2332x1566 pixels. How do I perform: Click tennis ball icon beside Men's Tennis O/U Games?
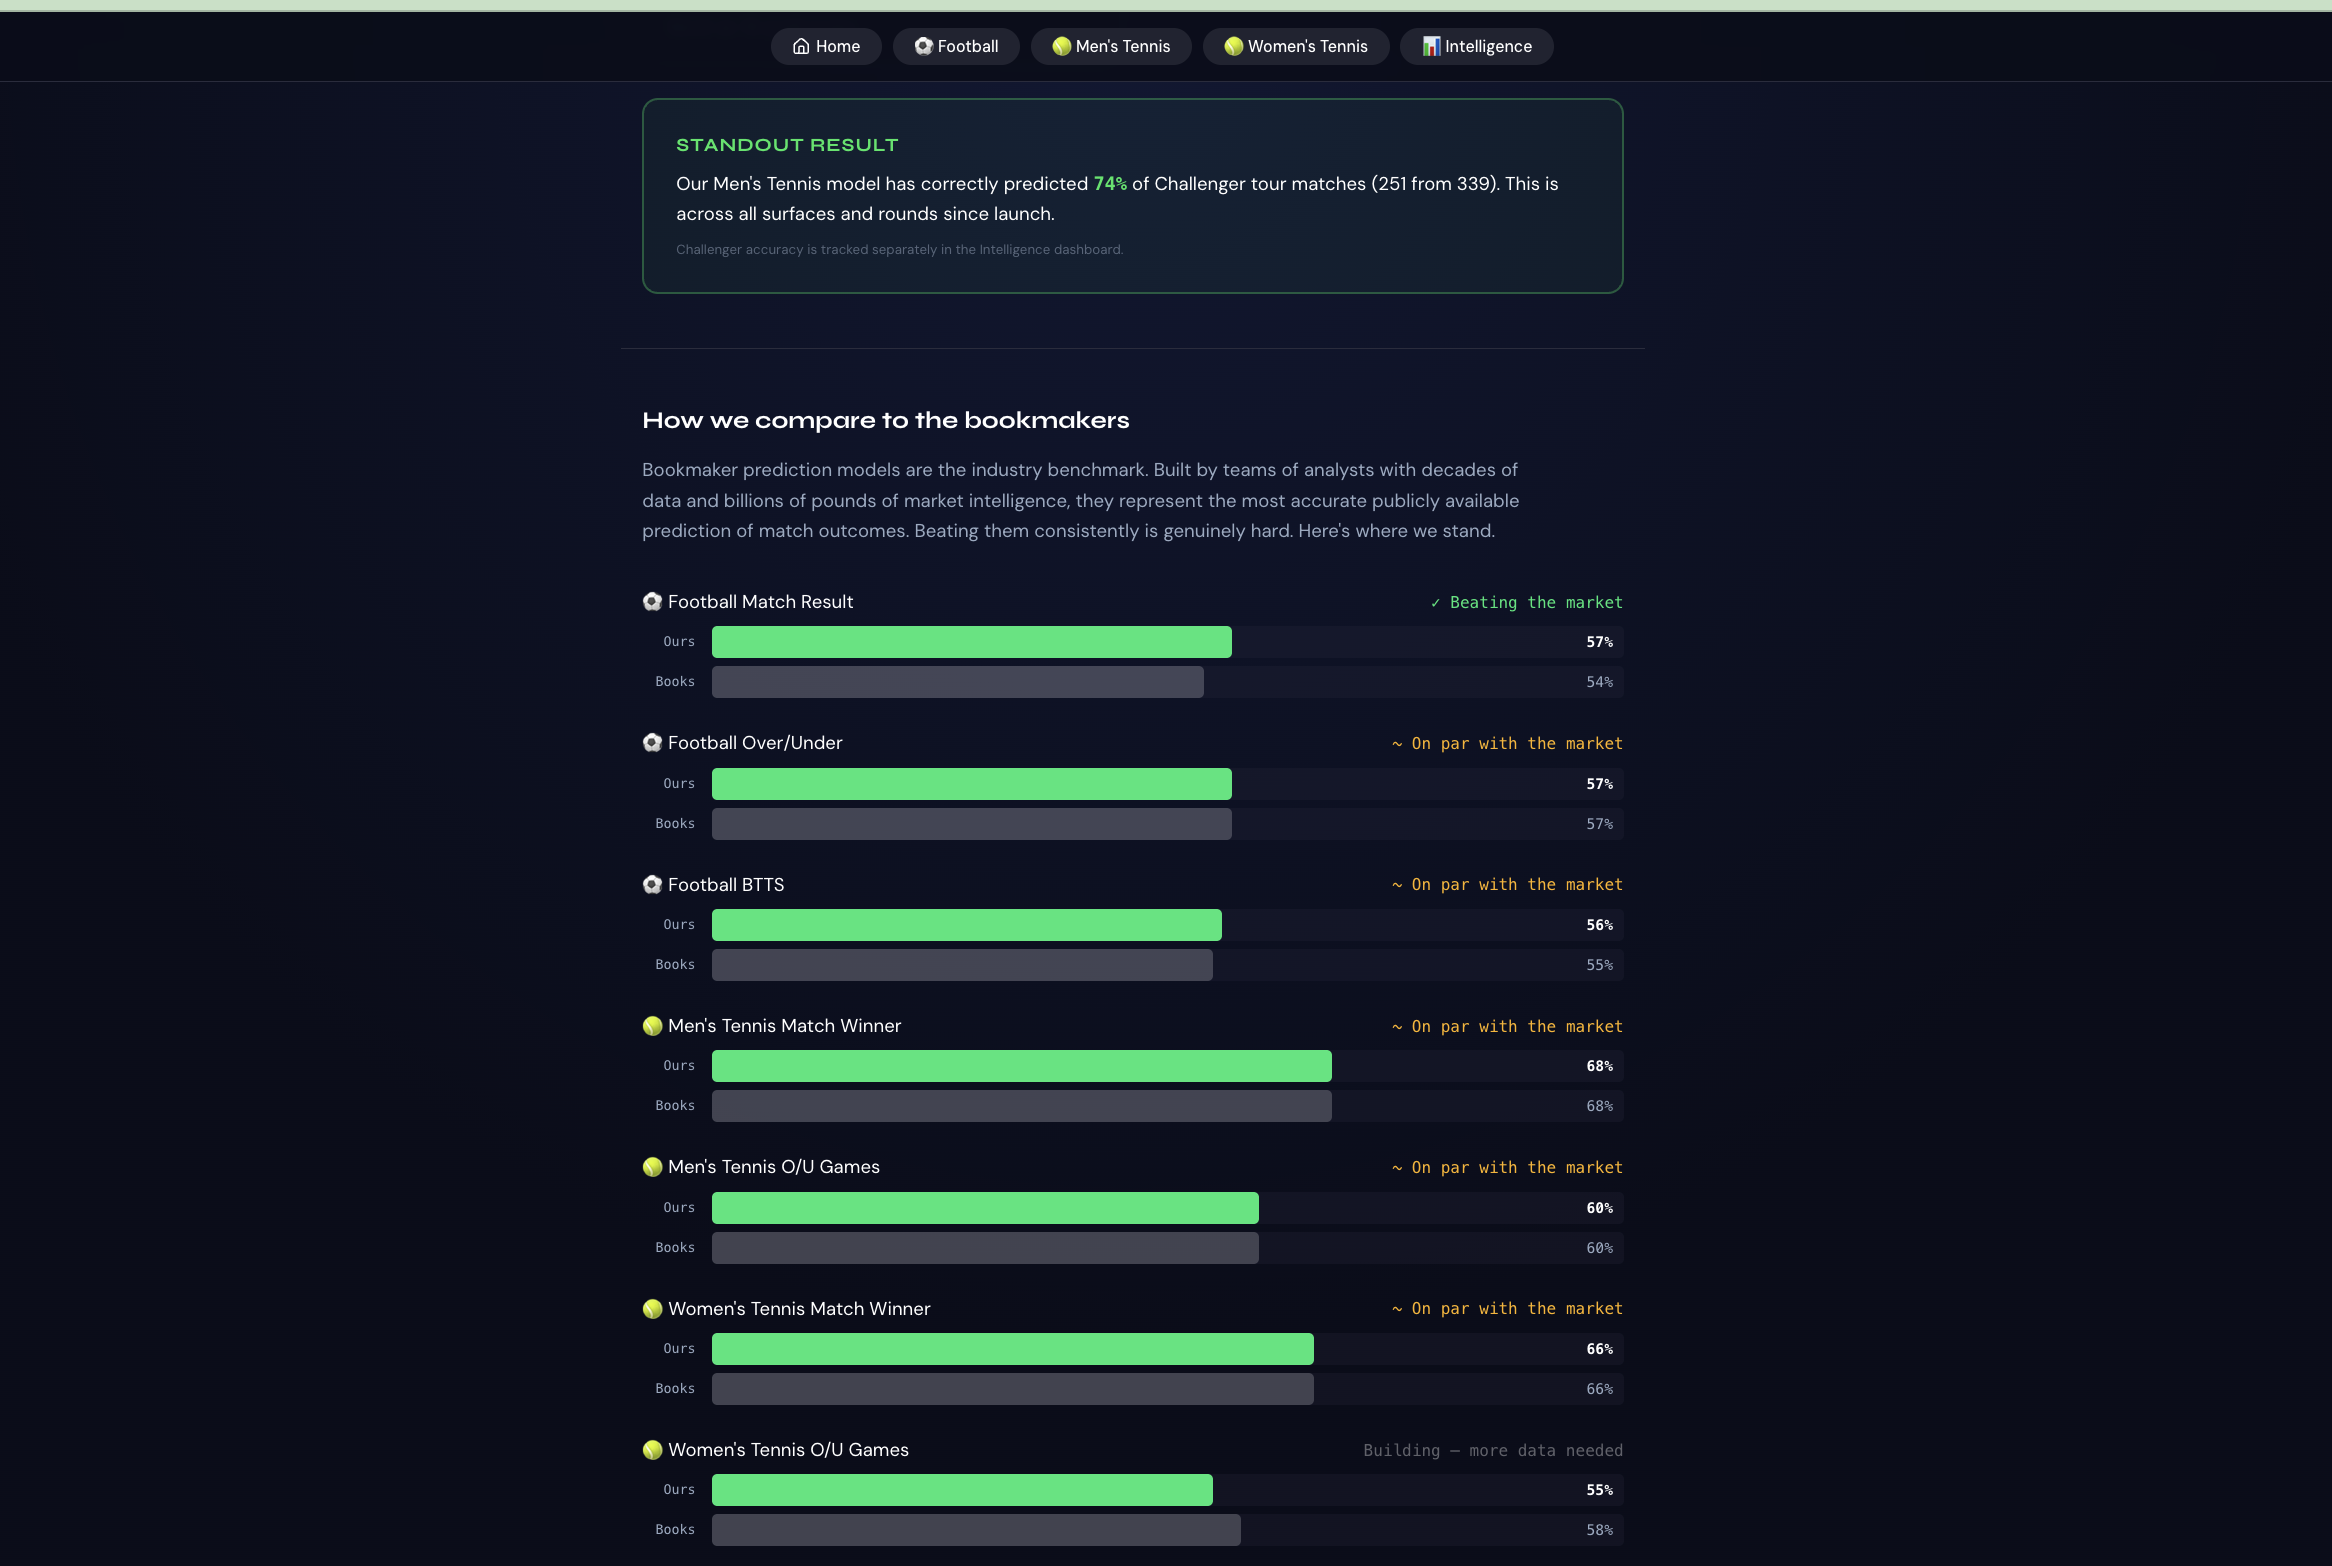click(652, 1167)
